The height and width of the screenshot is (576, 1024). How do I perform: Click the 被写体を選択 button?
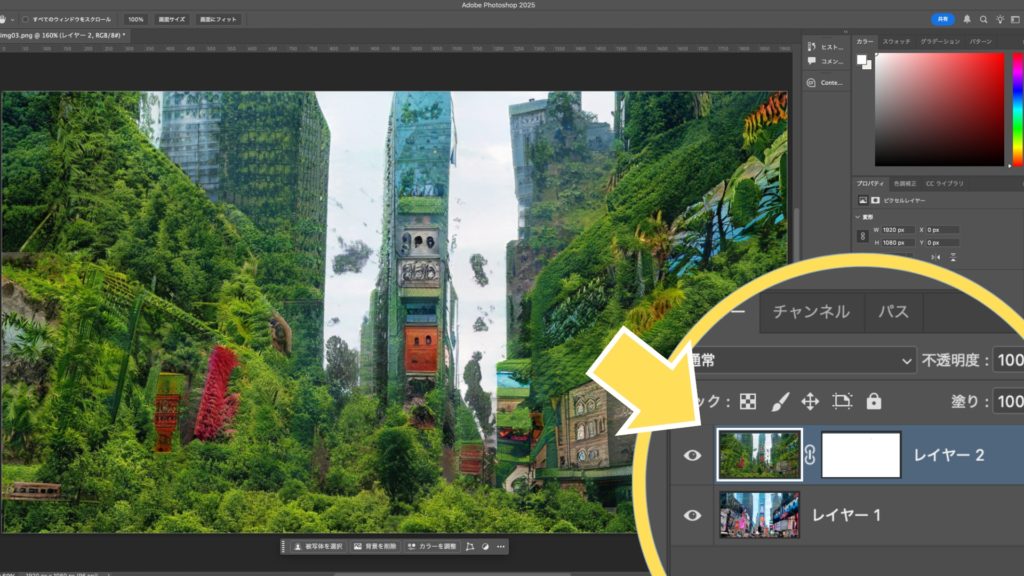click(318, 547)
